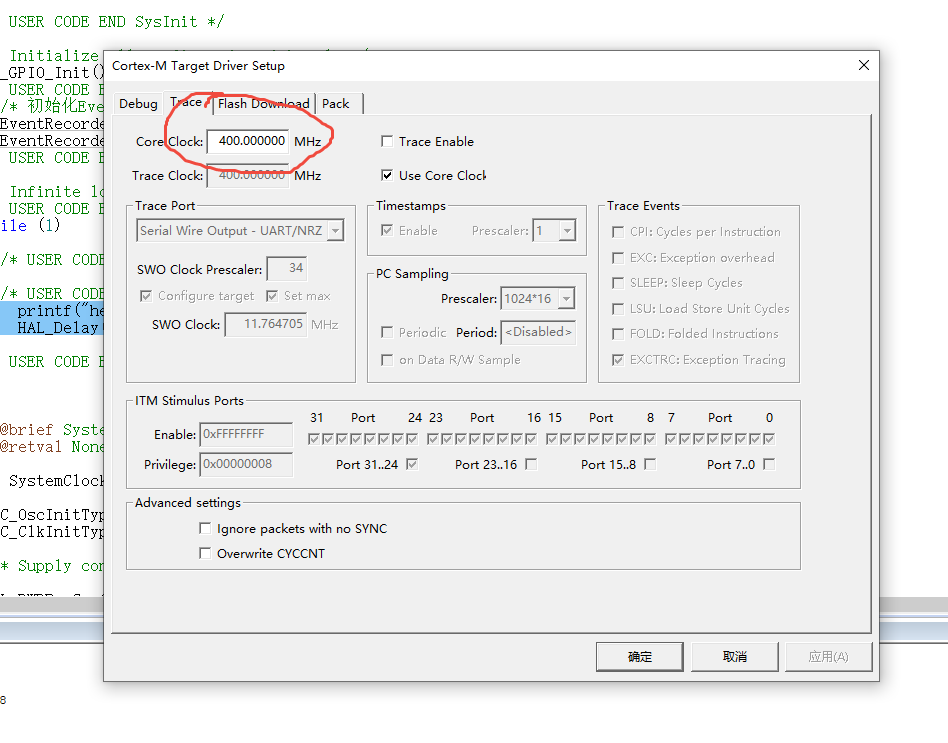The width and height of the screenshot is (948, 743).
Task: Toggle EXCTRC: Exception Tracing
Action: [x=618, y=360]
